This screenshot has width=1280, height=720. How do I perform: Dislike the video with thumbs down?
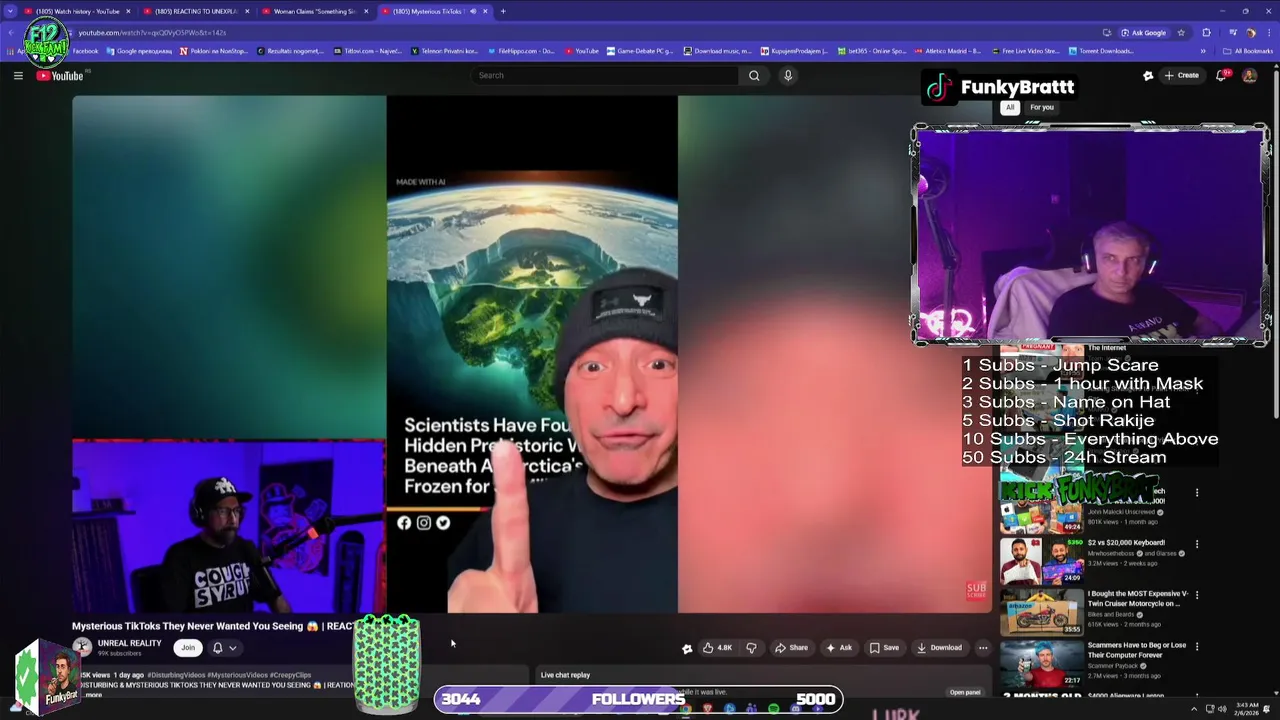coord(751,647)
